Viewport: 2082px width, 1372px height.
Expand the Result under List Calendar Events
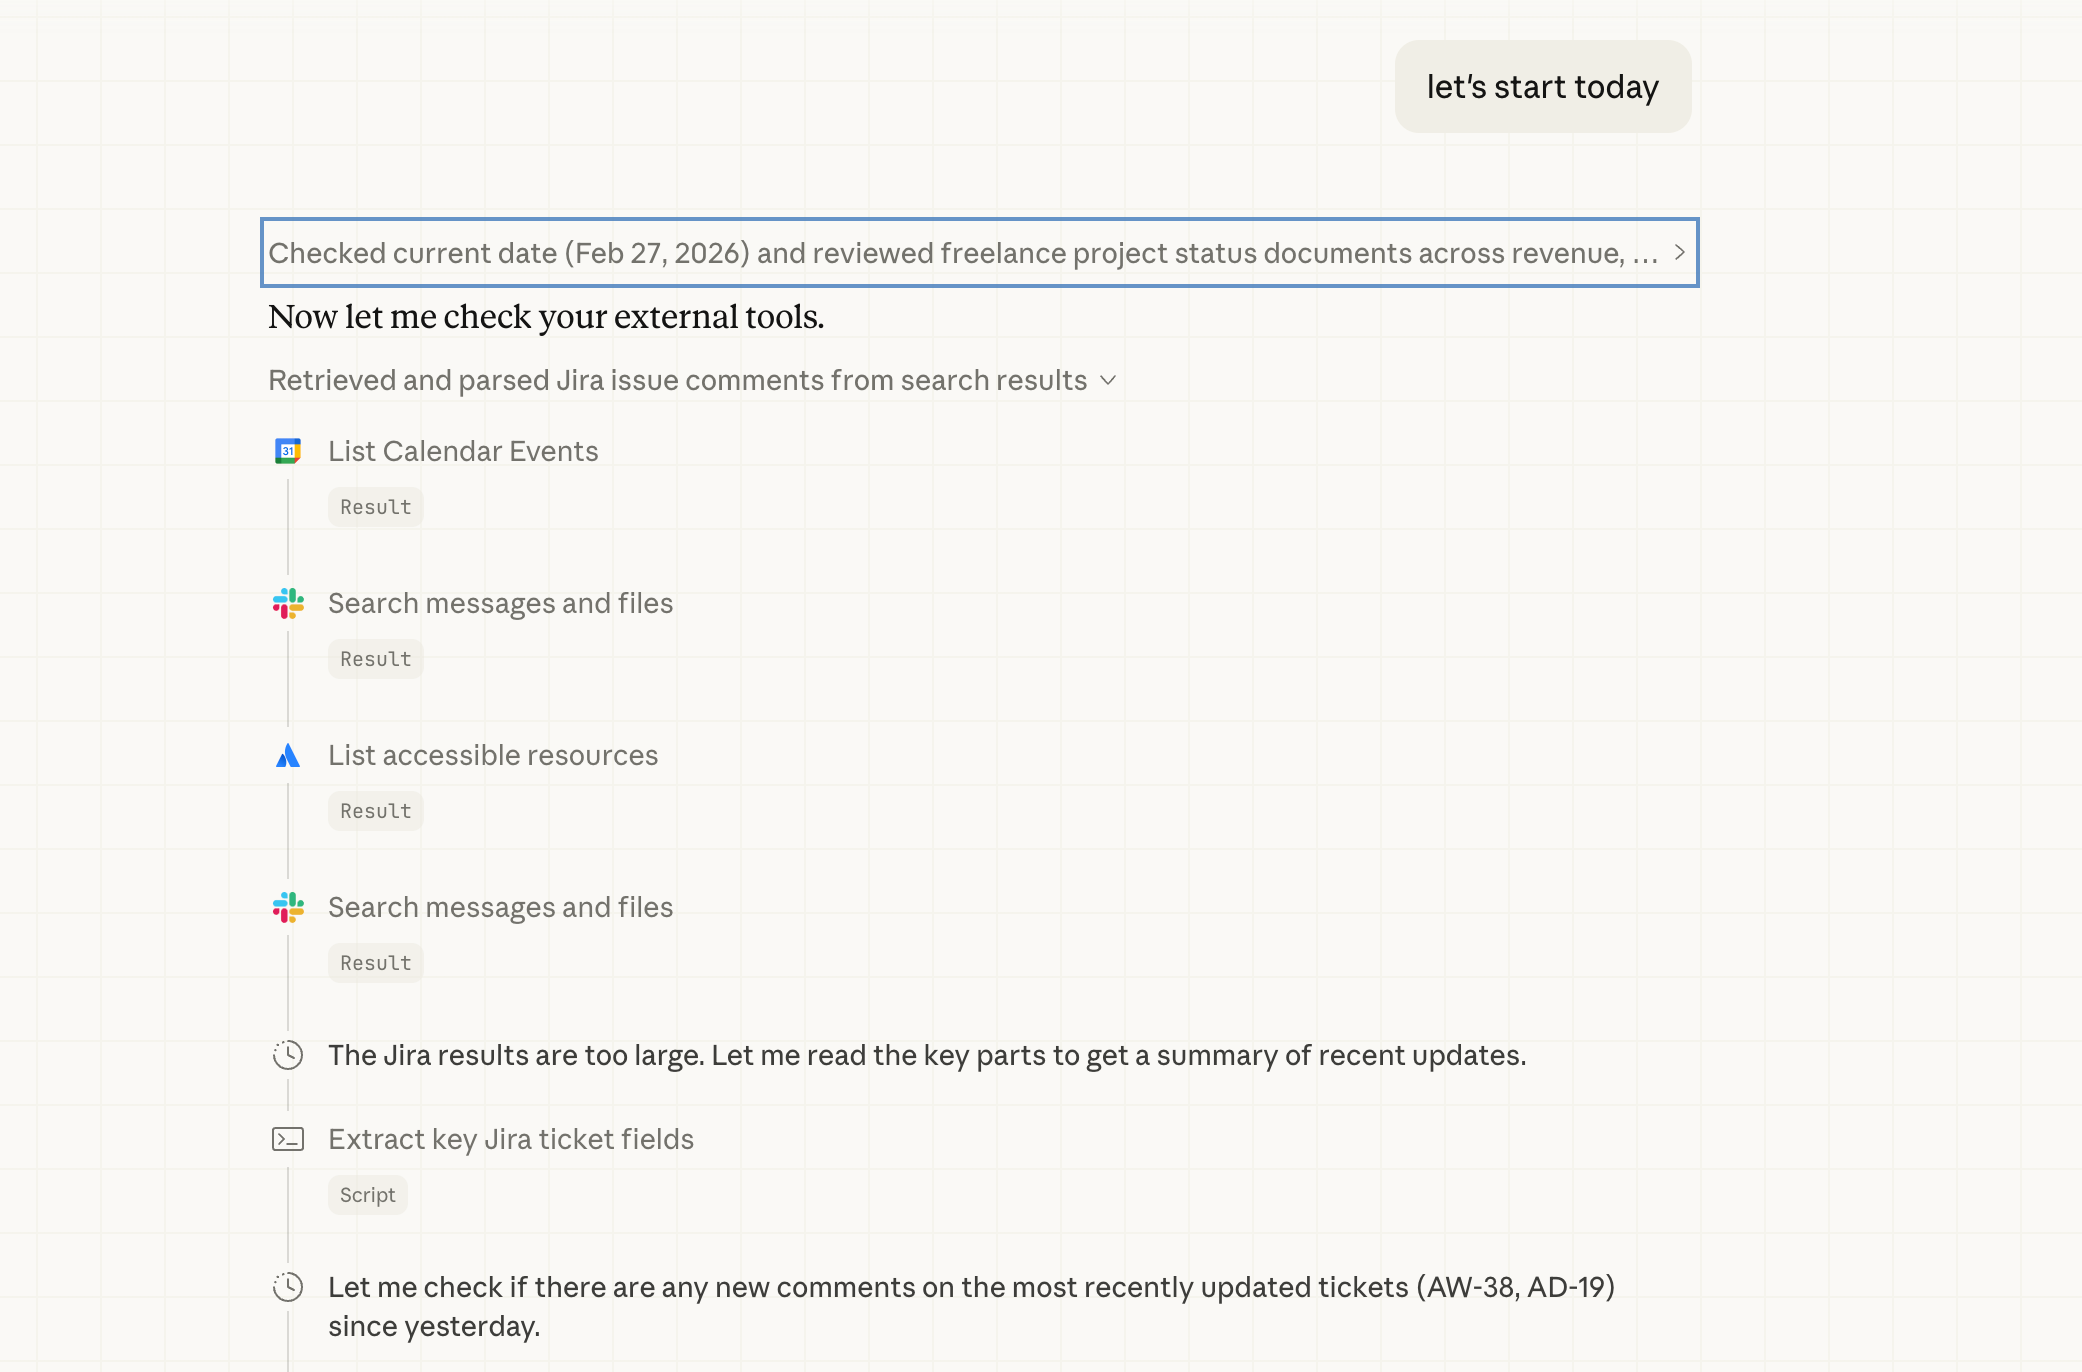[x=375, y=506]
